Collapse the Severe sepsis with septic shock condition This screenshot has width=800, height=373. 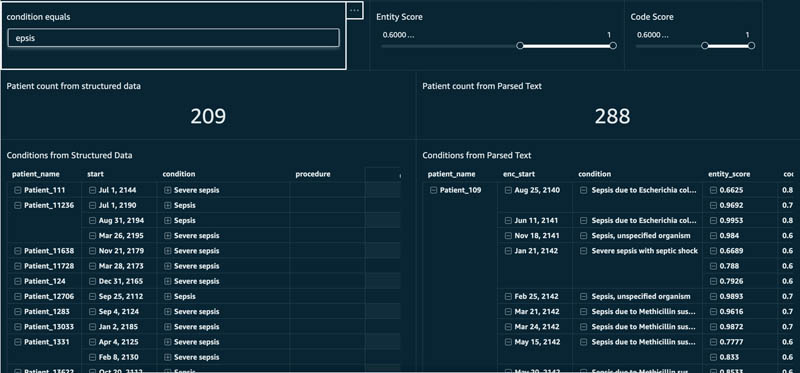[584, 251]
